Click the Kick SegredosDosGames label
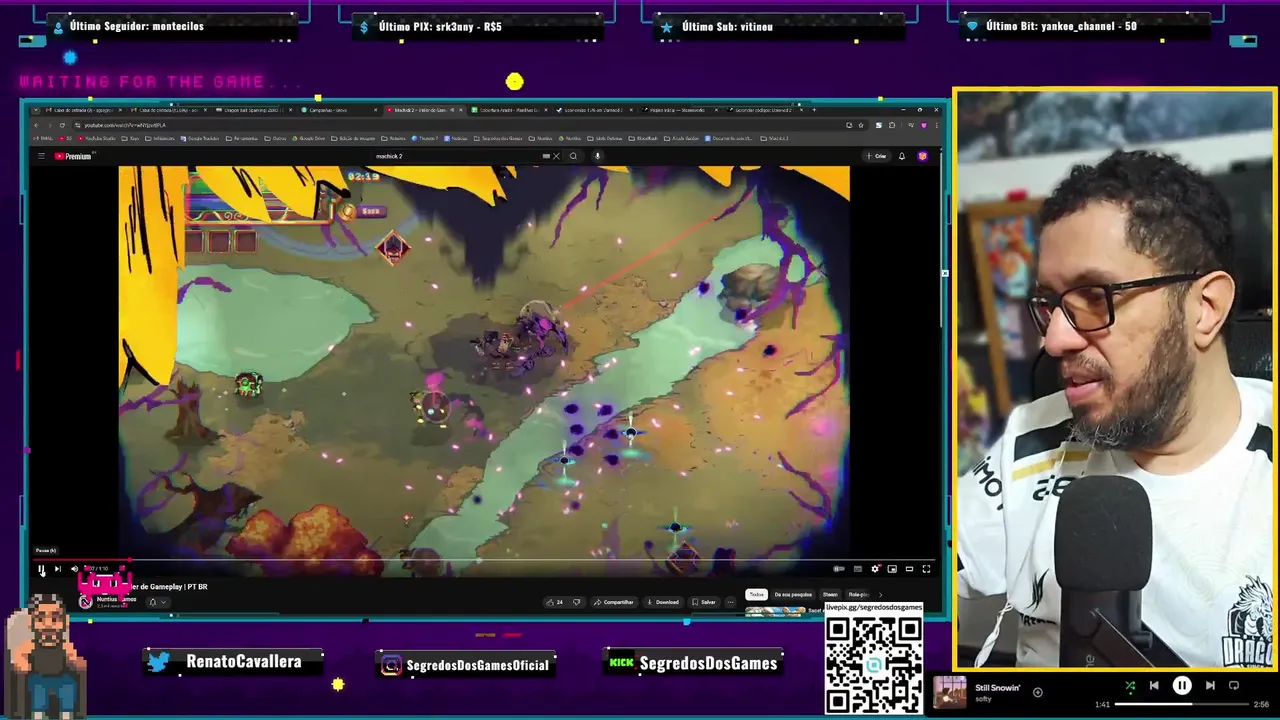 [693, 663]
